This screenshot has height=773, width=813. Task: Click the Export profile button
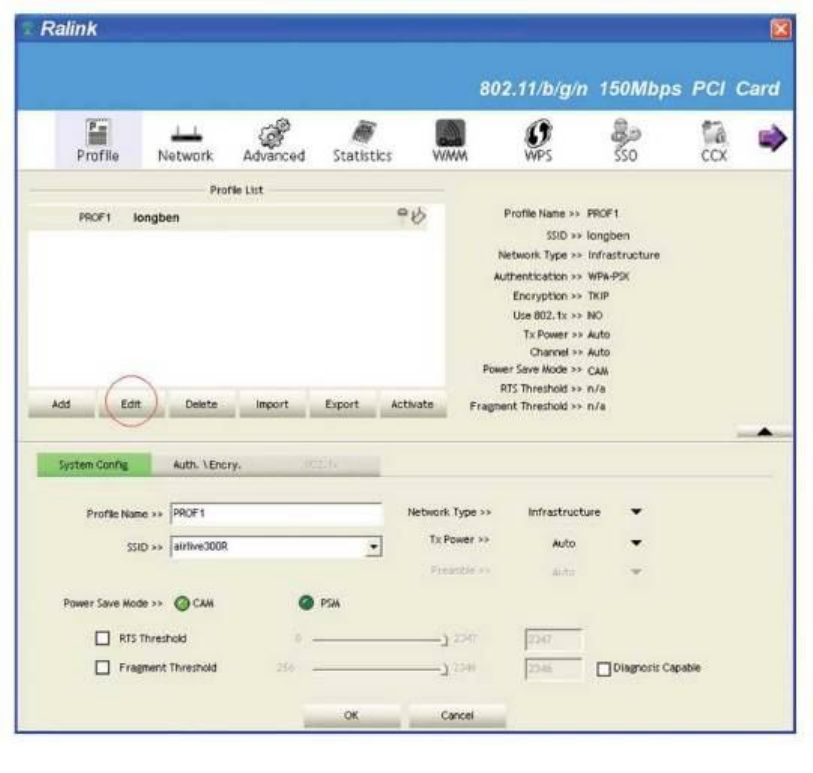[x=342, y=404]
